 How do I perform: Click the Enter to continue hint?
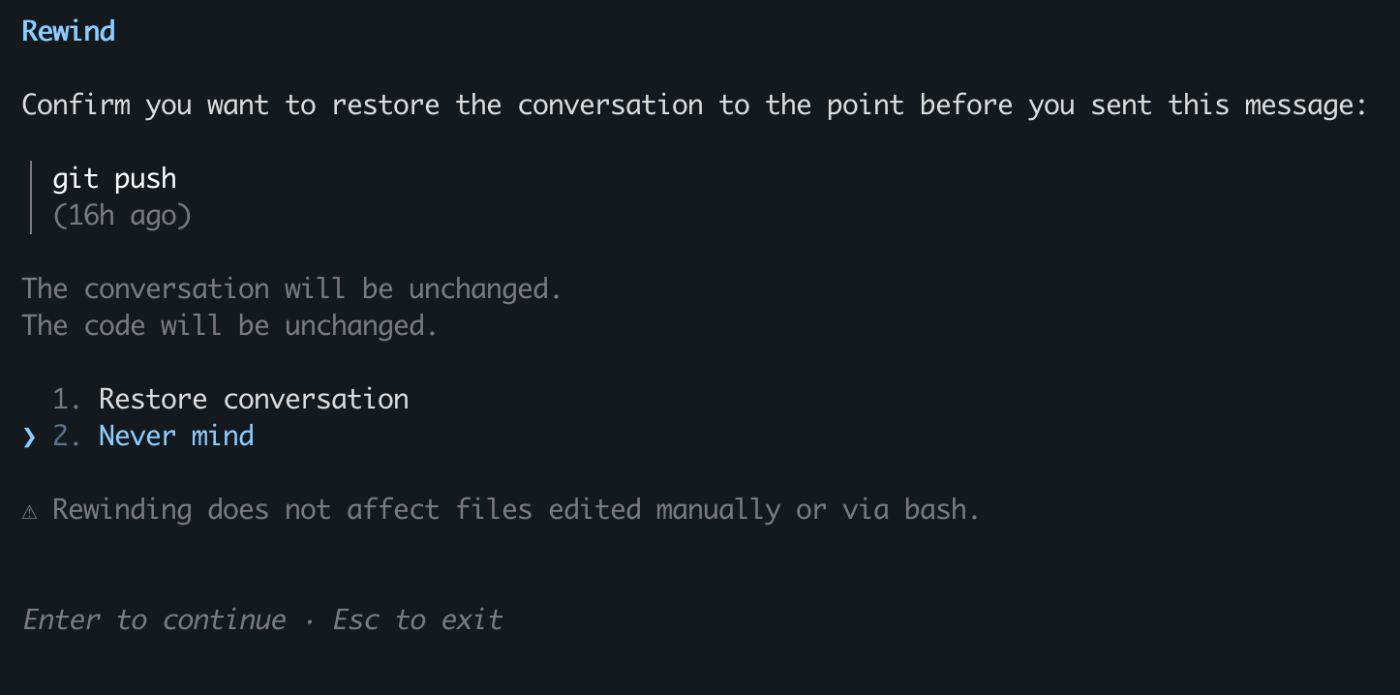154,620
